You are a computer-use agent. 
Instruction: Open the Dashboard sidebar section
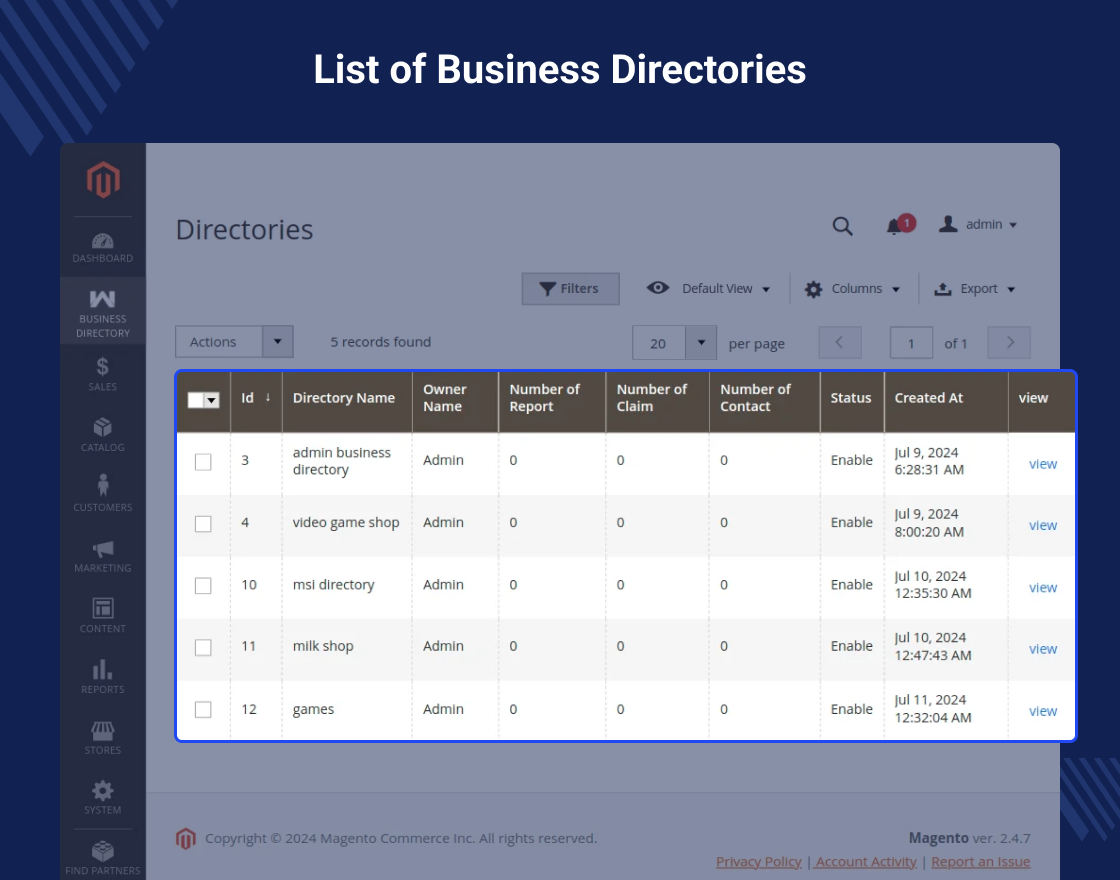[103, 248]
